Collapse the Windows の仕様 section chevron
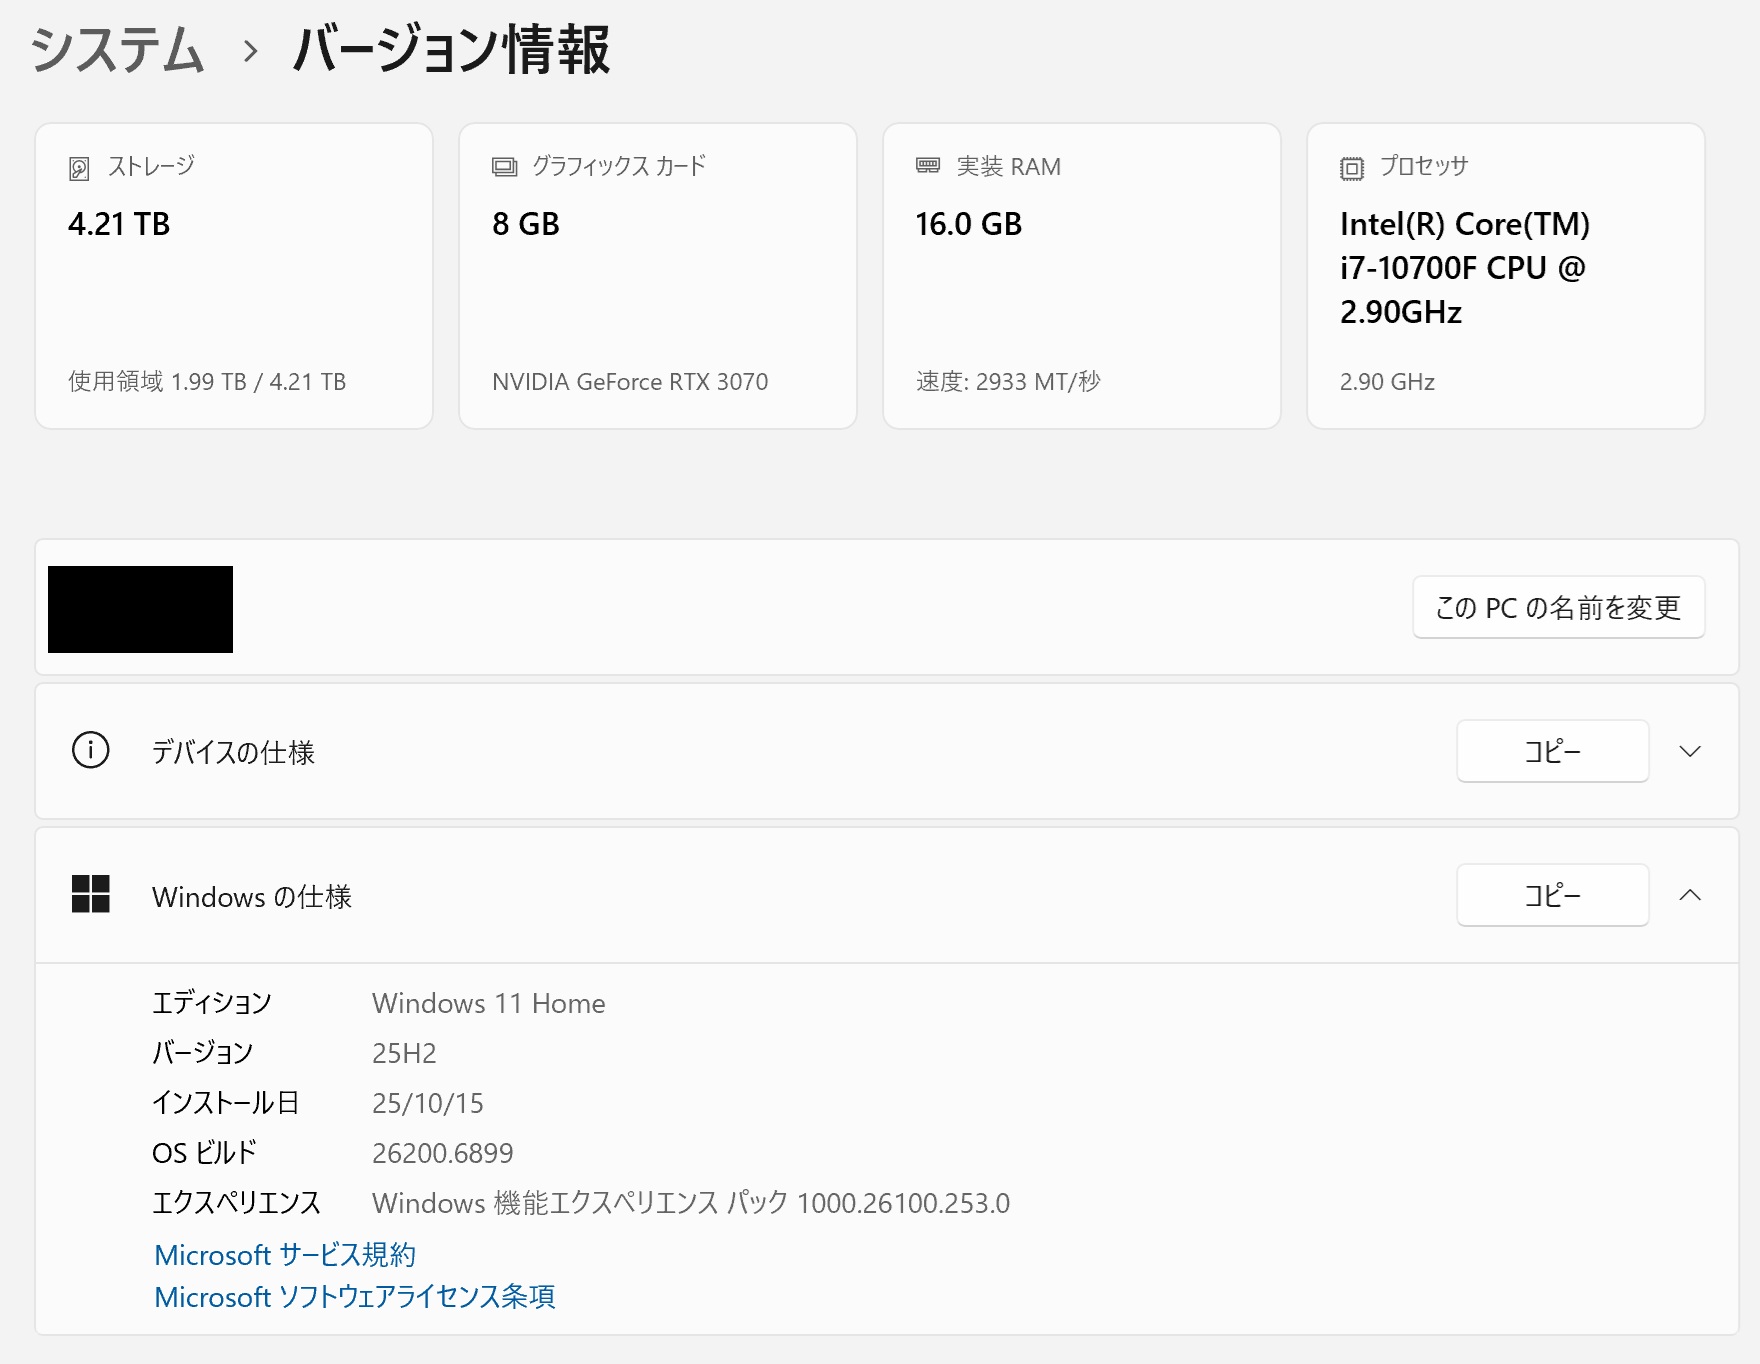Viewport: 1760px width, 1364px height. pos(1690,895)
